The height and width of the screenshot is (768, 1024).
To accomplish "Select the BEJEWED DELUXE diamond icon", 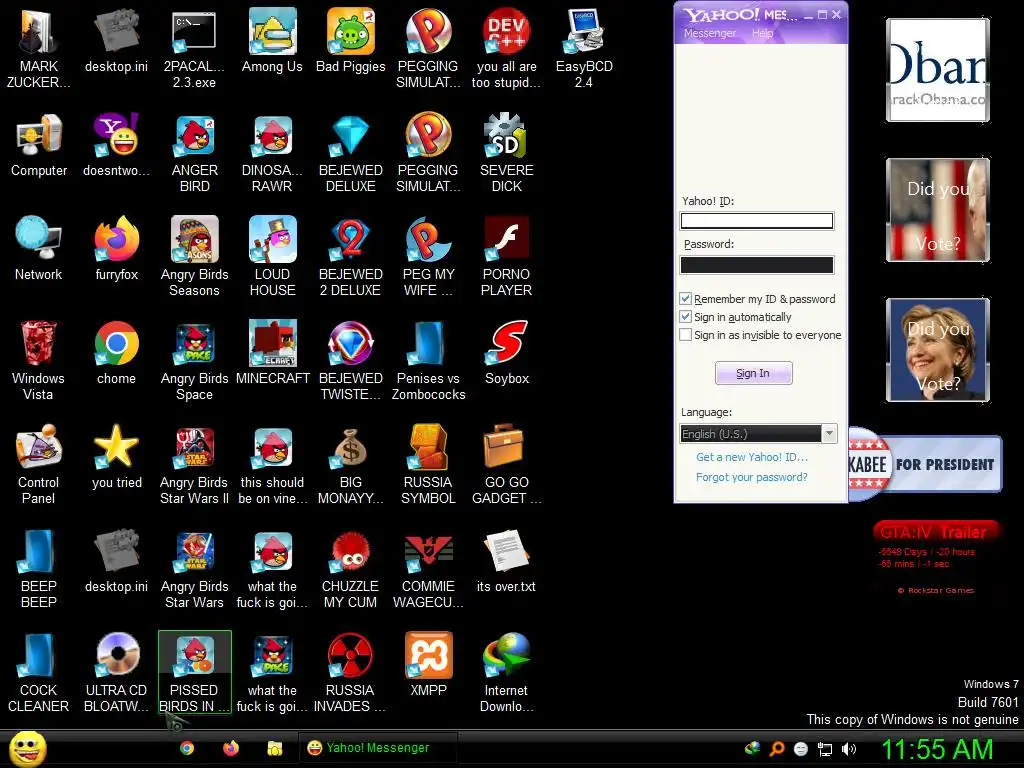I will click(x=351, y=152).
